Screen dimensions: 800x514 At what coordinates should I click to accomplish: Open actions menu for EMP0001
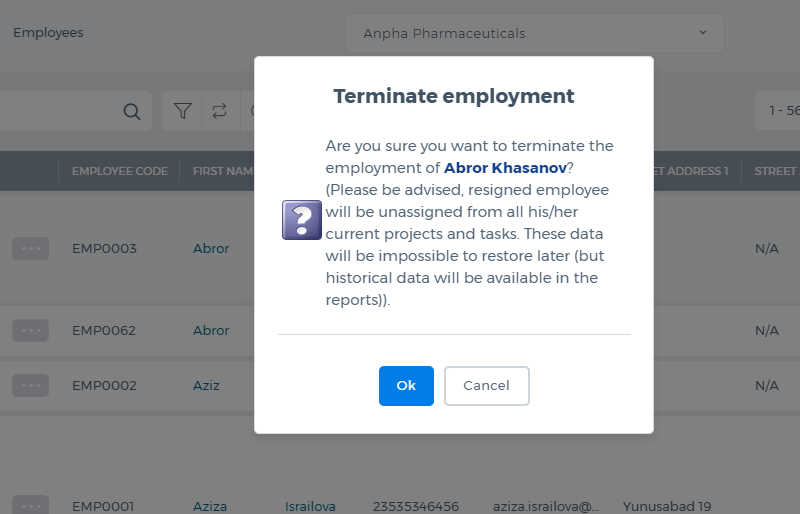pyautogui.click(x=31, y=505)
